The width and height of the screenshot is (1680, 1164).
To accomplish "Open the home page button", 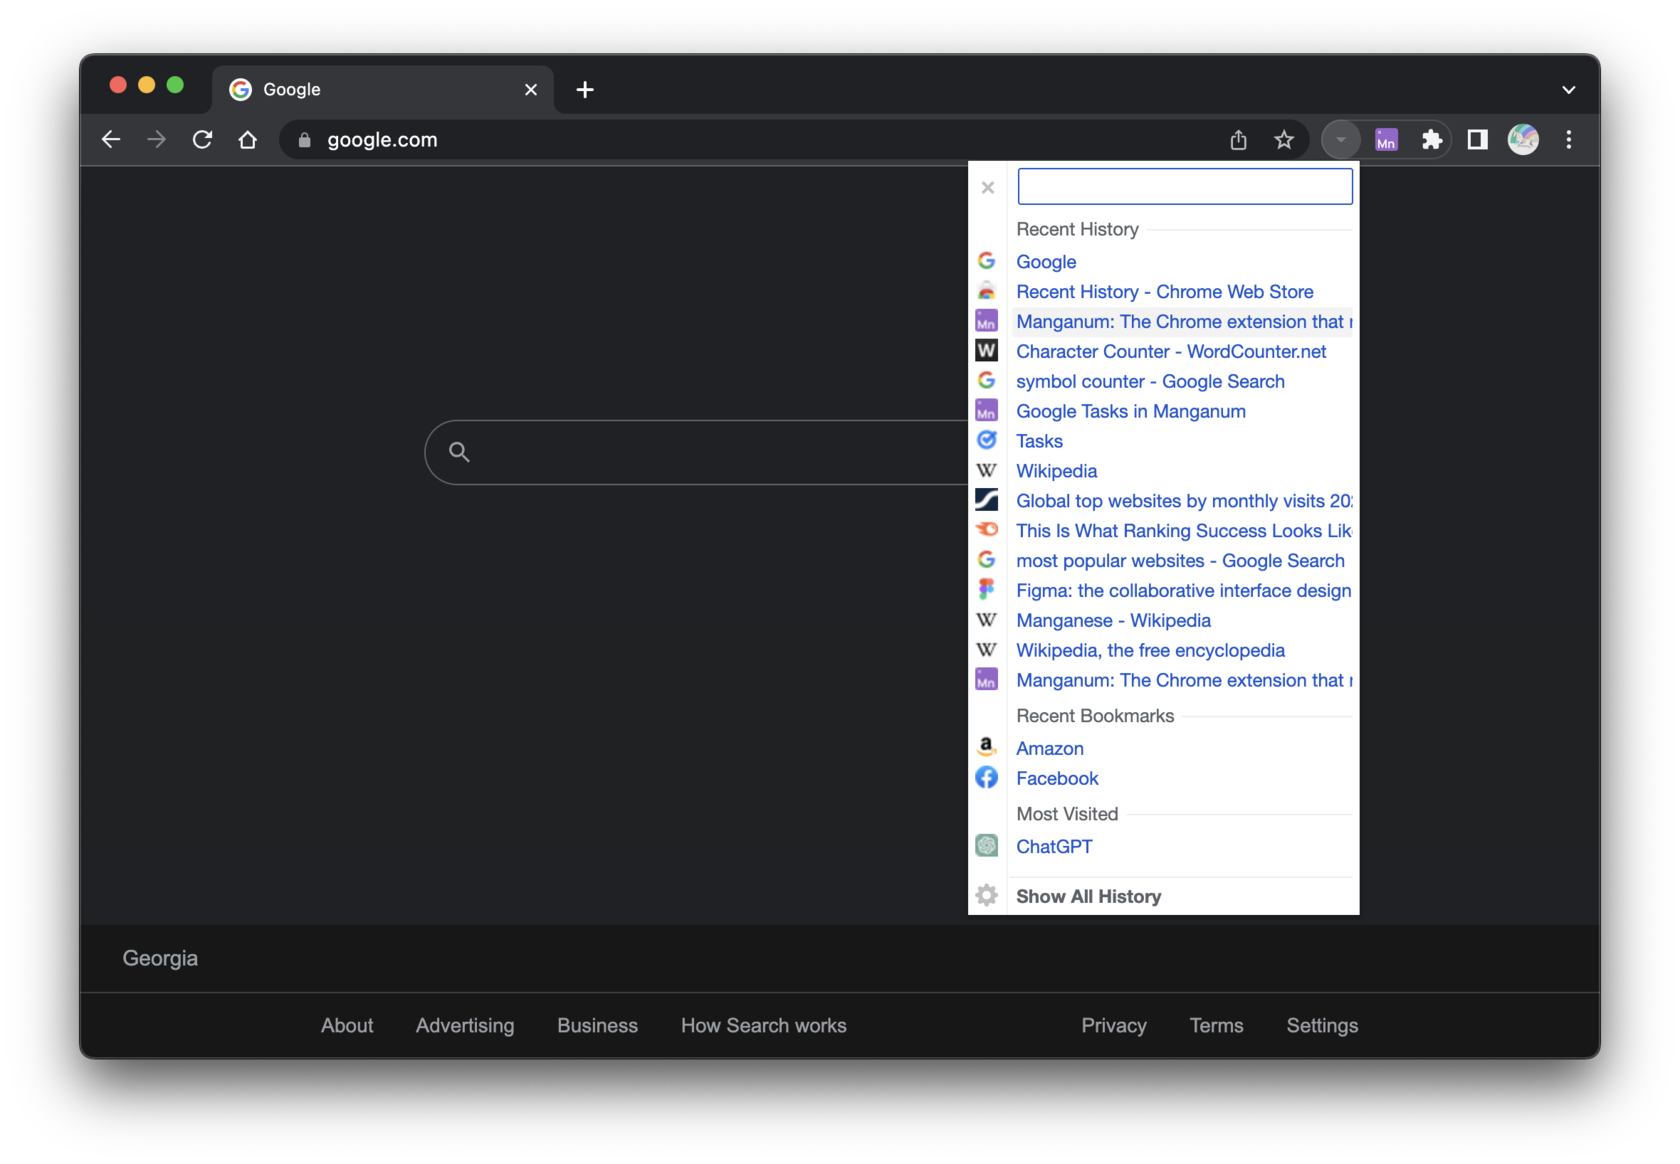I will point(248,140).
